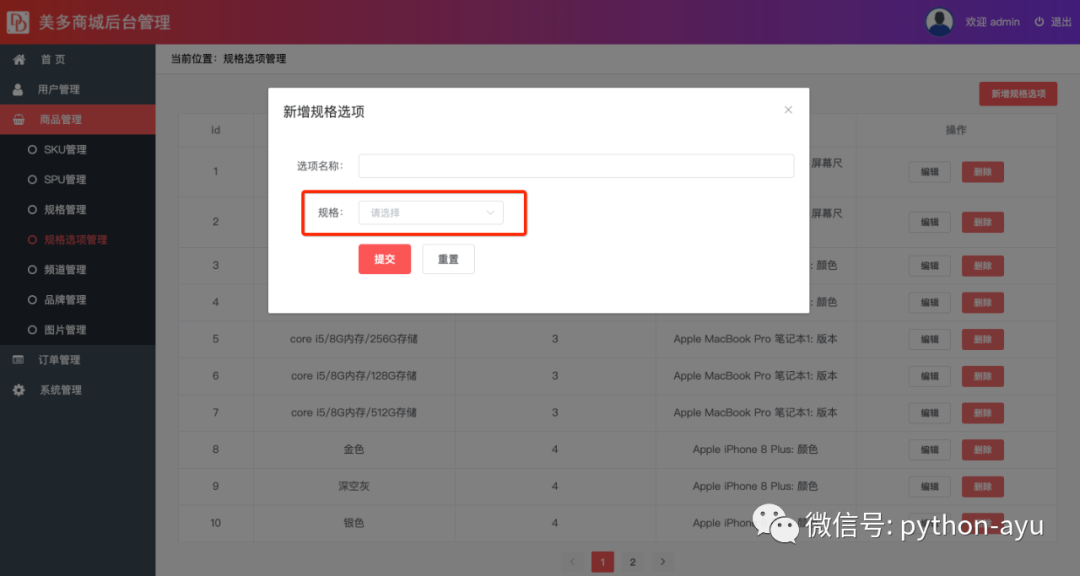
Task: Click the dropdown chevron in 规格 selector
Action: point(490,213)
